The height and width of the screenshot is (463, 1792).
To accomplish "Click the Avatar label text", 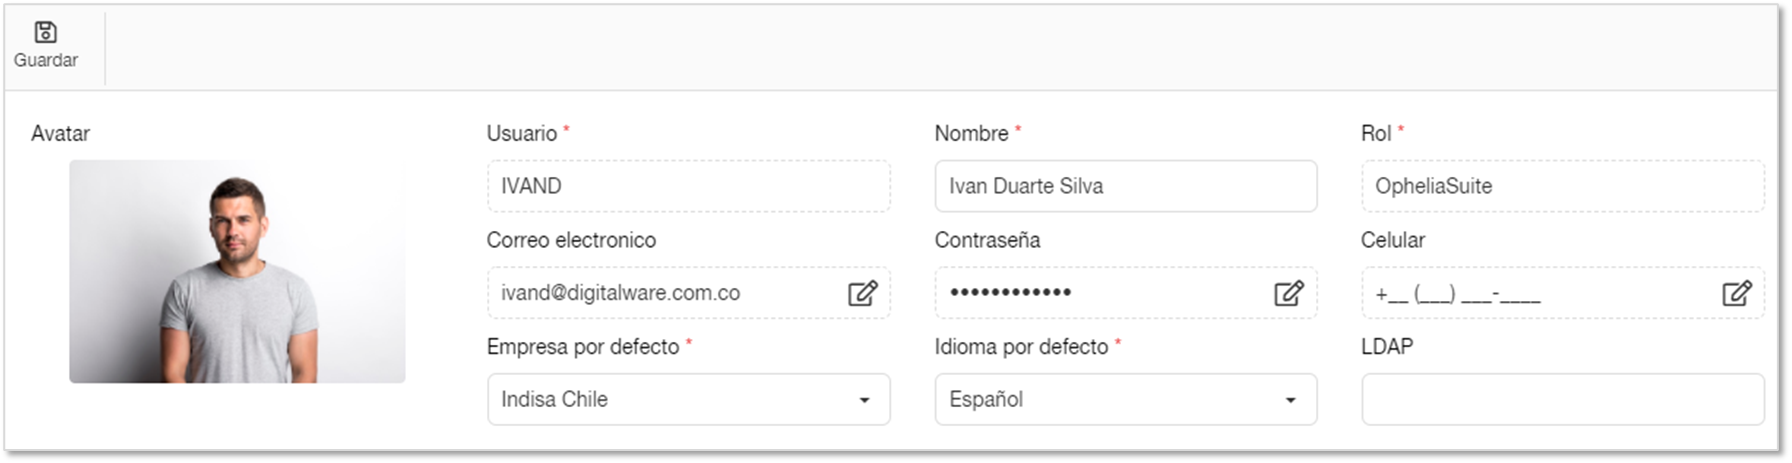I will [x=60, y=133].
